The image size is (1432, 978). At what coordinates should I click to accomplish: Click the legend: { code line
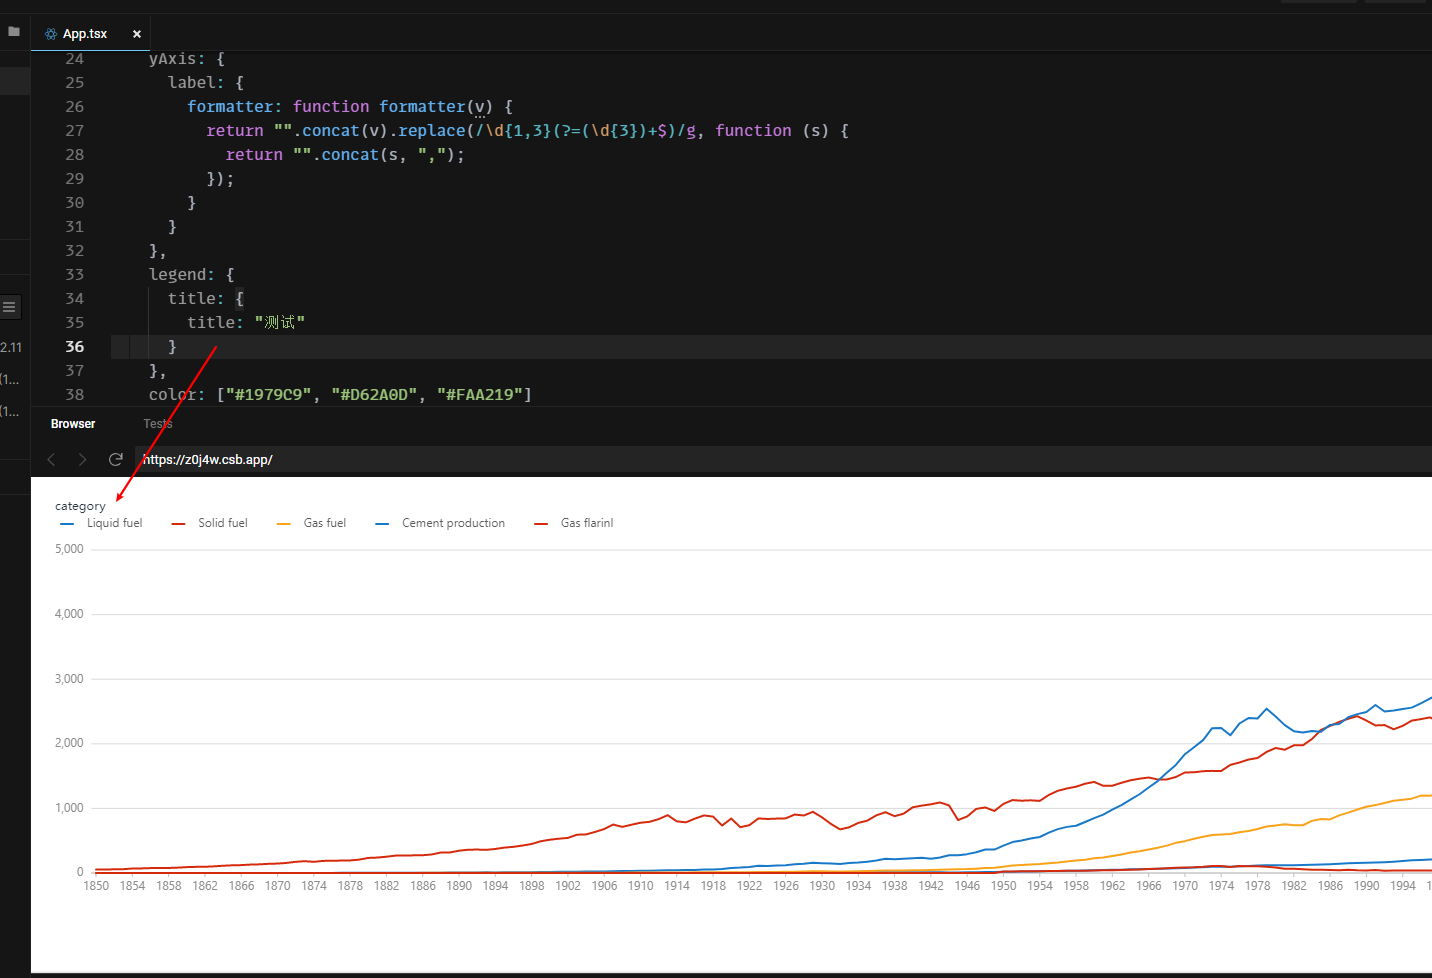coord(191,275)
